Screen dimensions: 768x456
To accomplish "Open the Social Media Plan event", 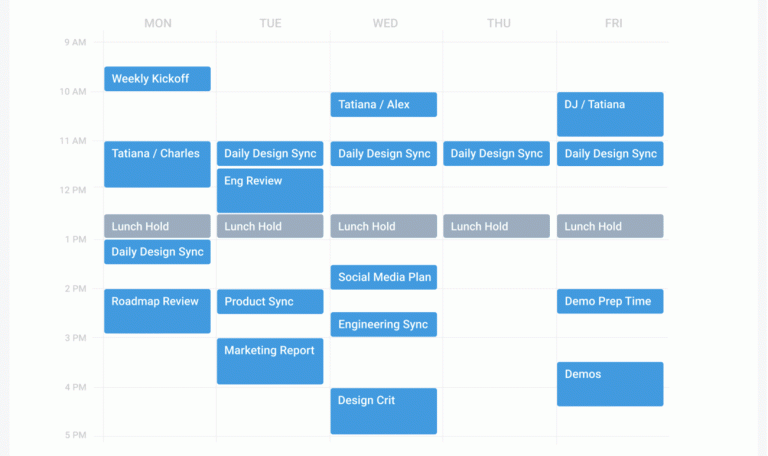I will coord(384,277).
